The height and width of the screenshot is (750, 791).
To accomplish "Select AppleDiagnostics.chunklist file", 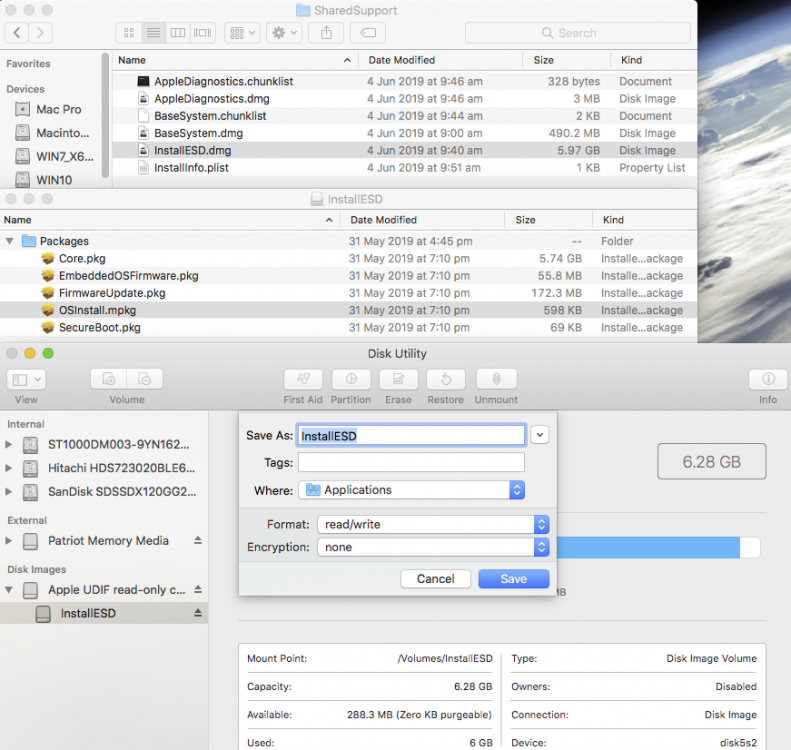I will [405, 81].
